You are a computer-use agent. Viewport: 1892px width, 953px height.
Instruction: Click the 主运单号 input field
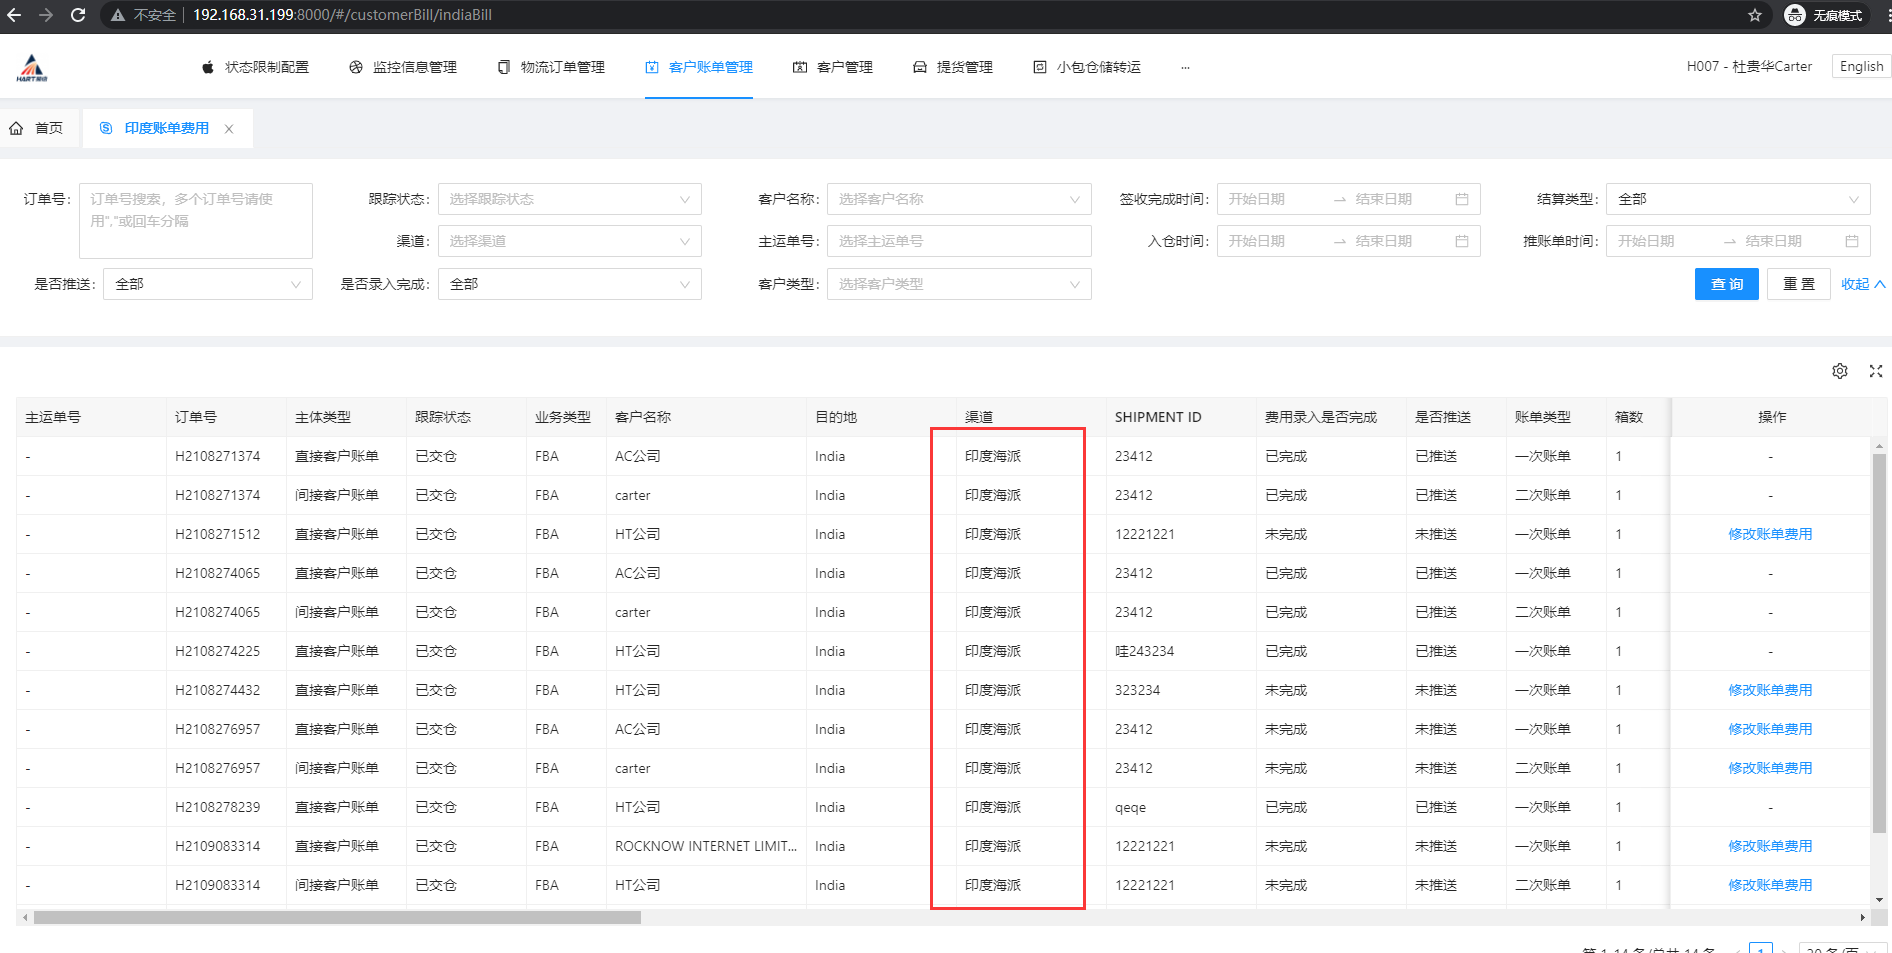958,241
